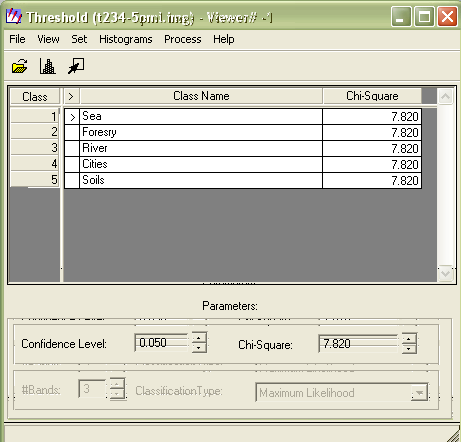Maximize the Threshold window
Image resolution: width=461 pixels, height=442 pixels.
(424, 16)
